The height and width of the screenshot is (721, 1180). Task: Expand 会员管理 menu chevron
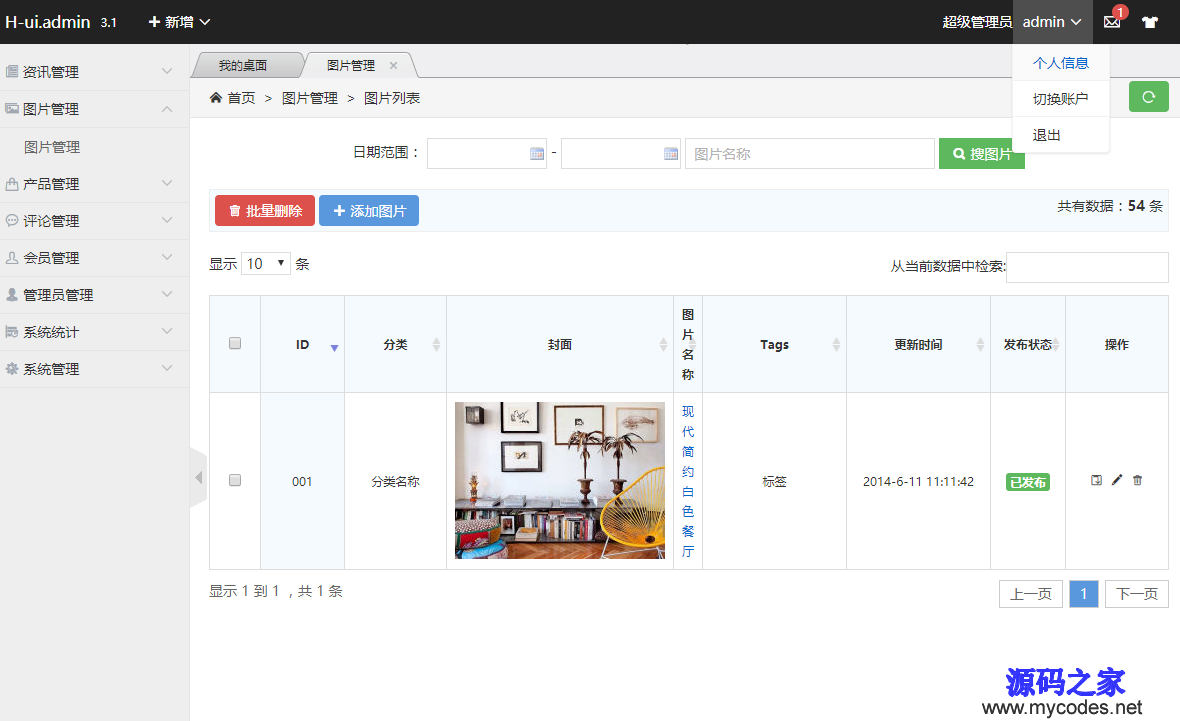pyautogui.click(x=167, y=257)
